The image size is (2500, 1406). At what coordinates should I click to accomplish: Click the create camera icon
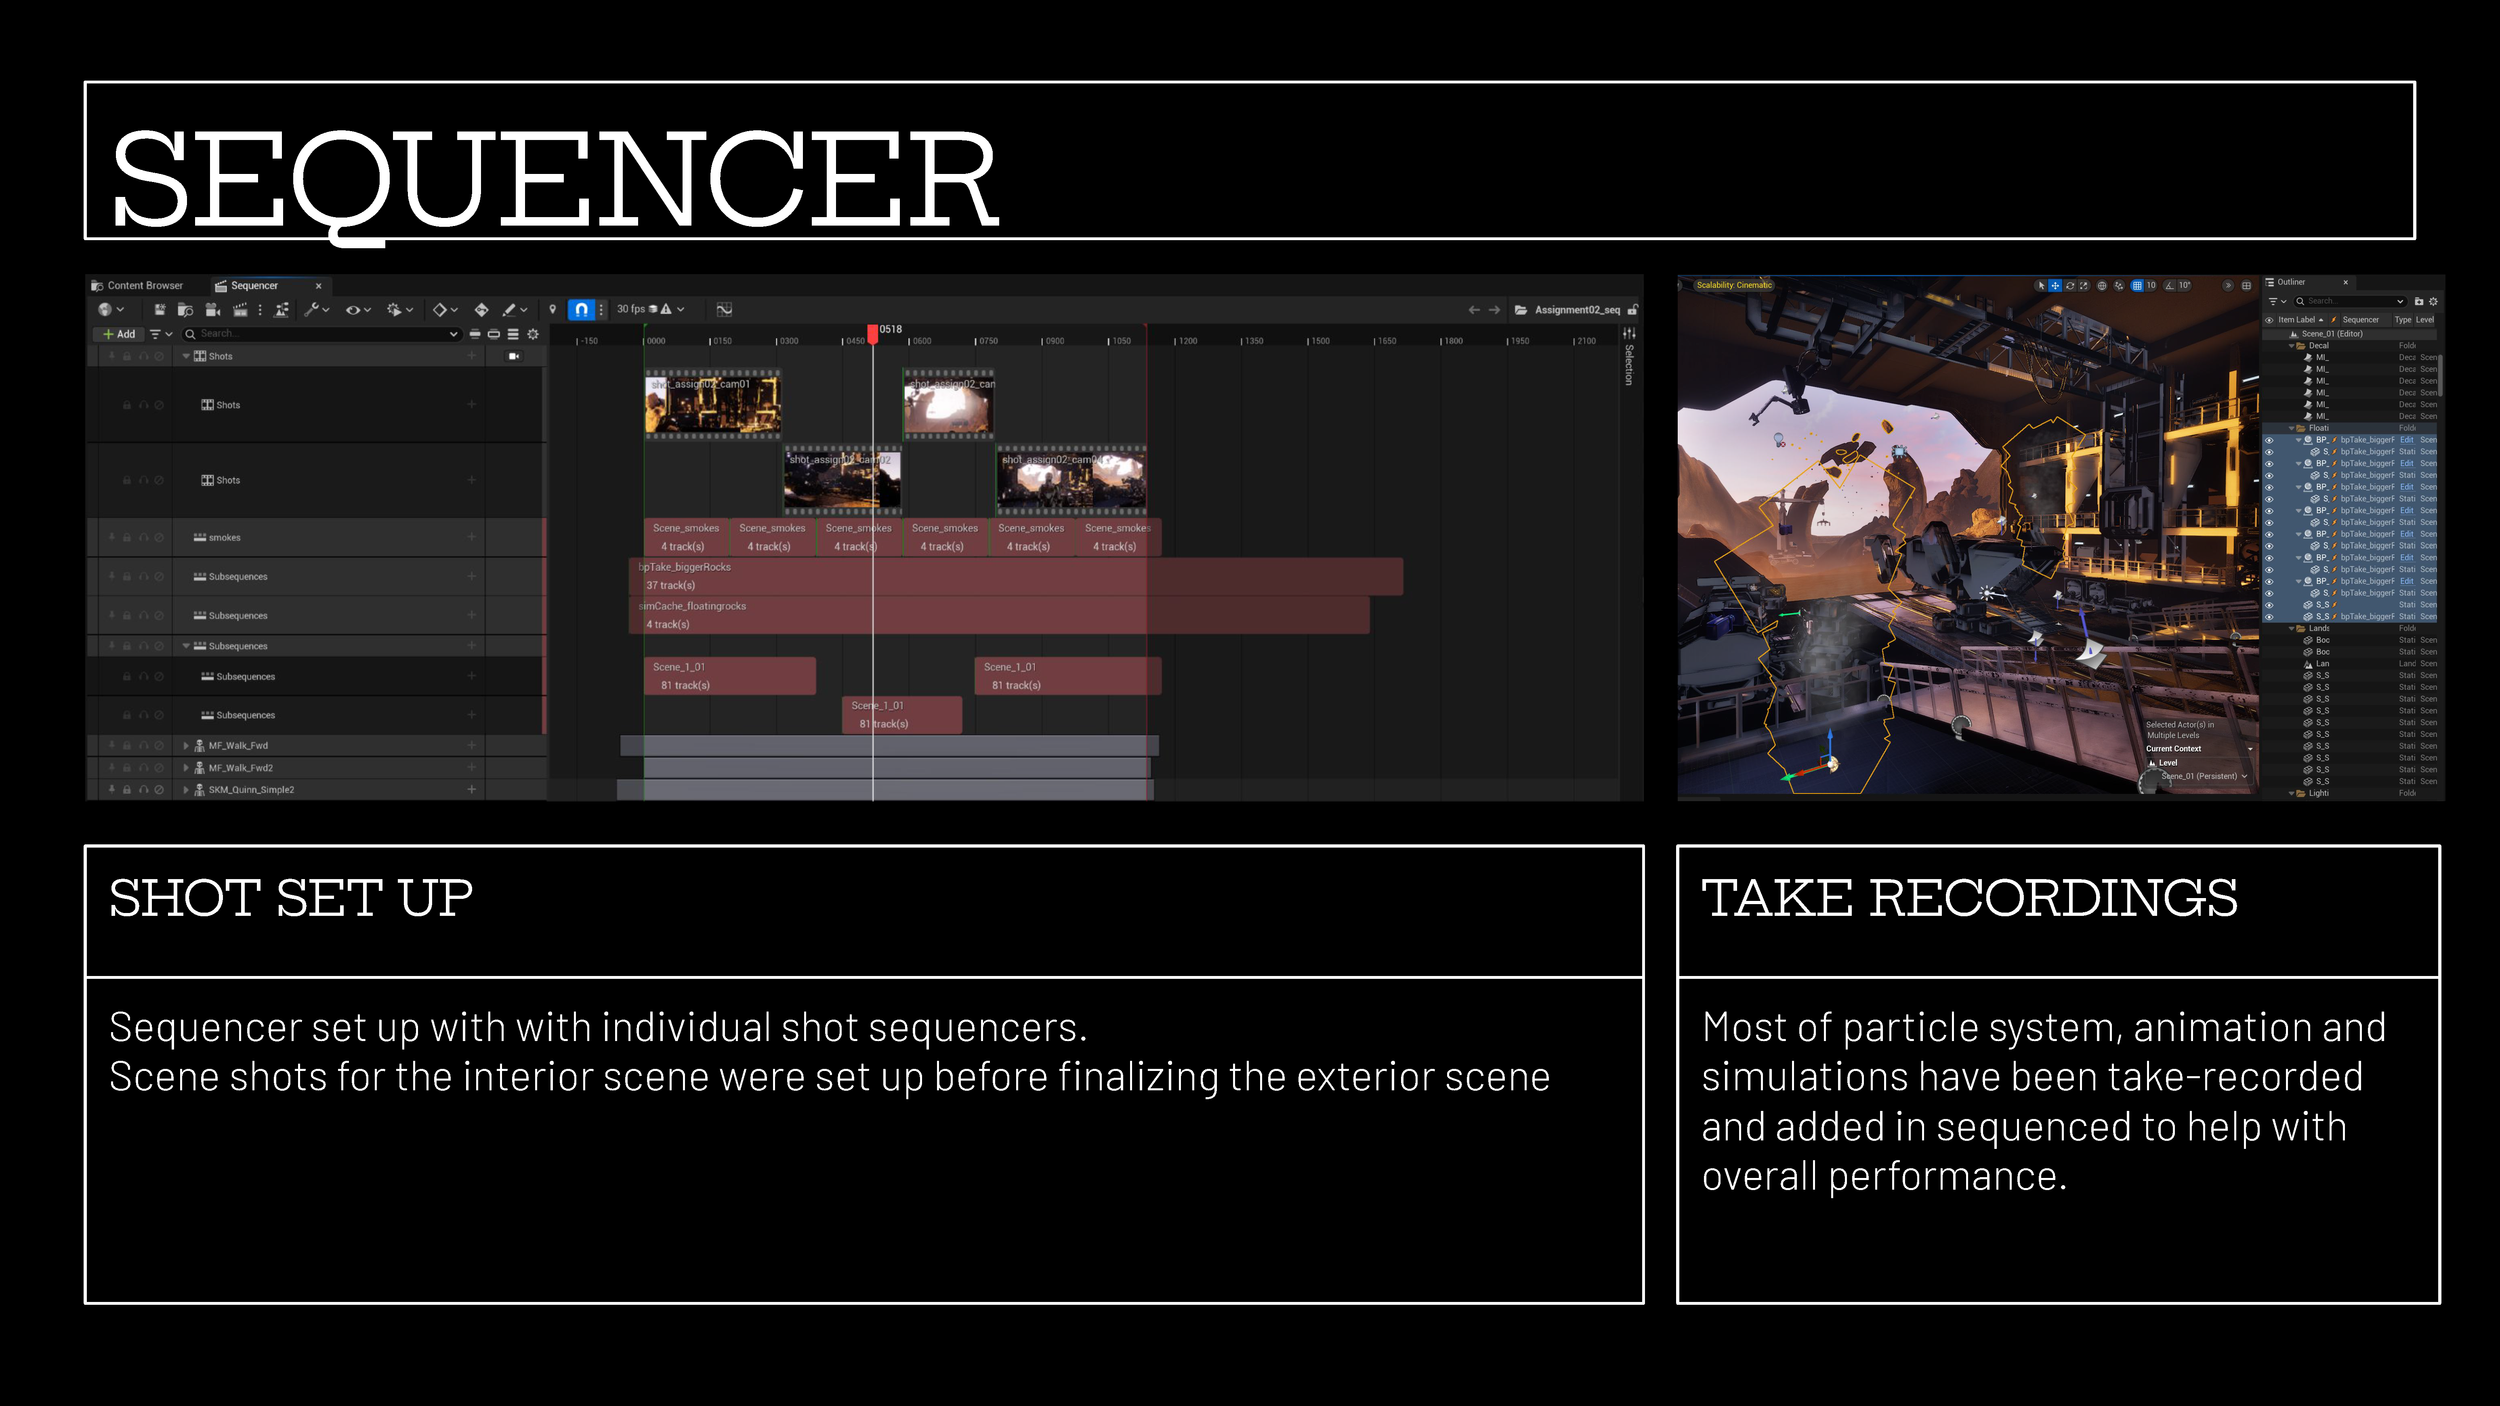tap(212, 310)
